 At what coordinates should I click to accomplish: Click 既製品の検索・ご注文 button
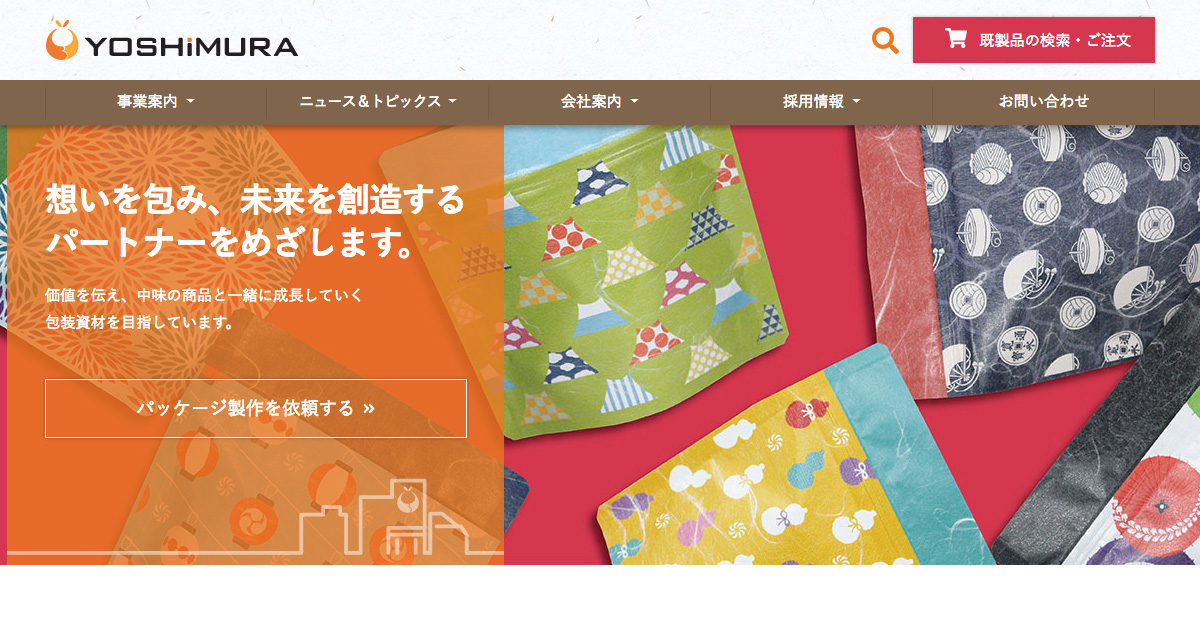point(1034,40)
